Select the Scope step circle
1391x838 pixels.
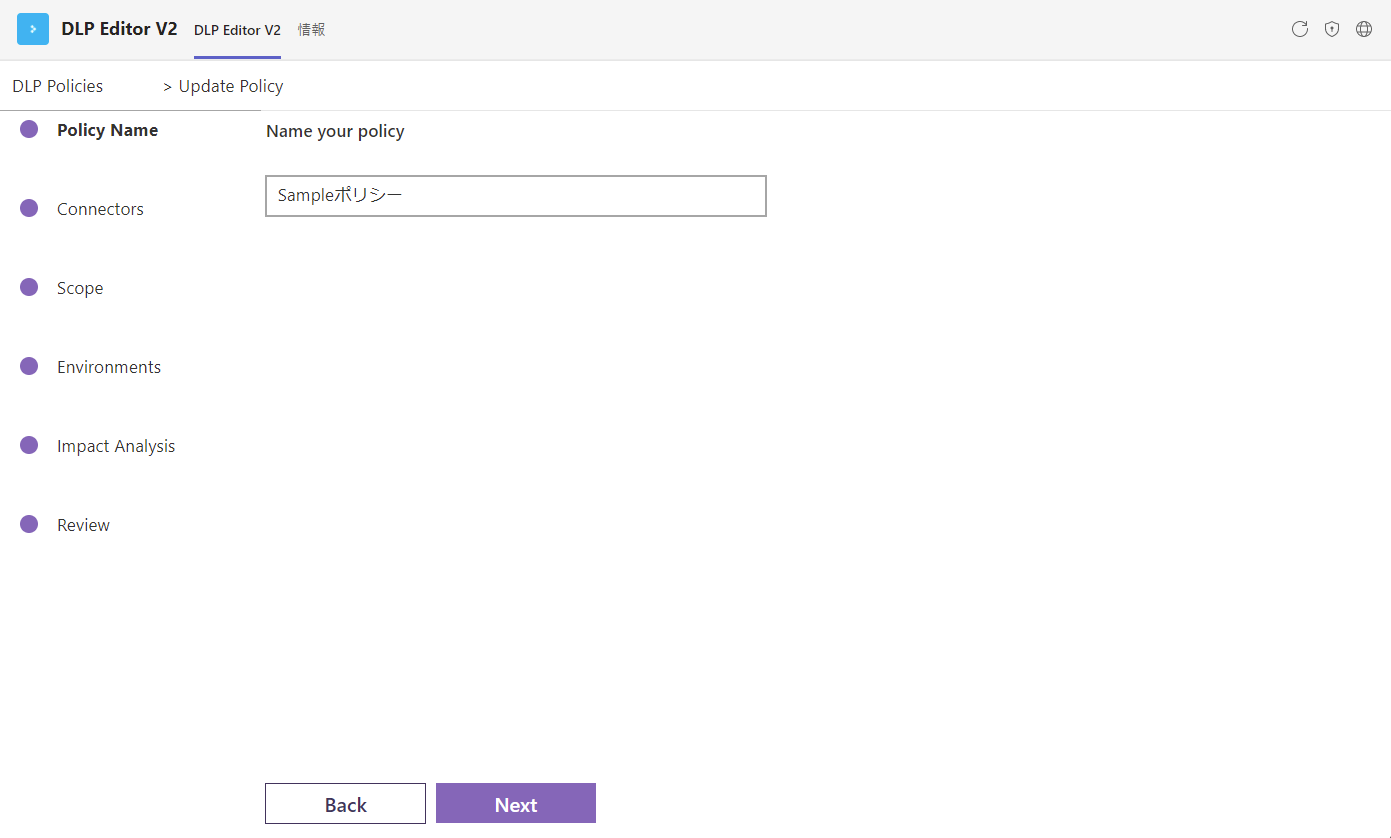tap(29, 287)
